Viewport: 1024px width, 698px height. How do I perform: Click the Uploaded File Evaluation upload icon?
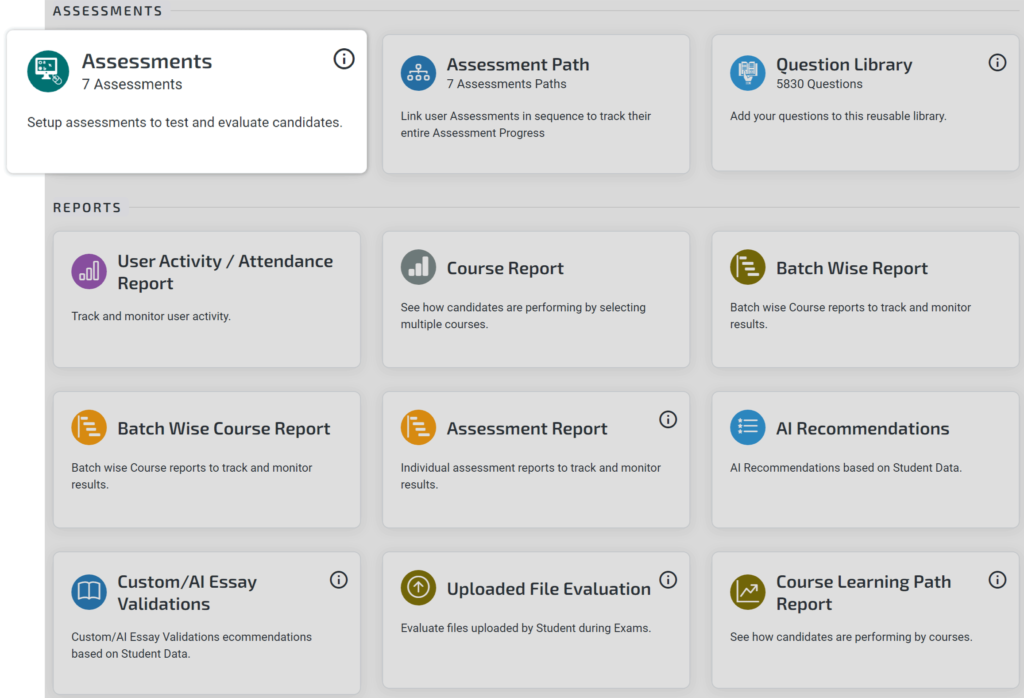[x=417, y=588]
